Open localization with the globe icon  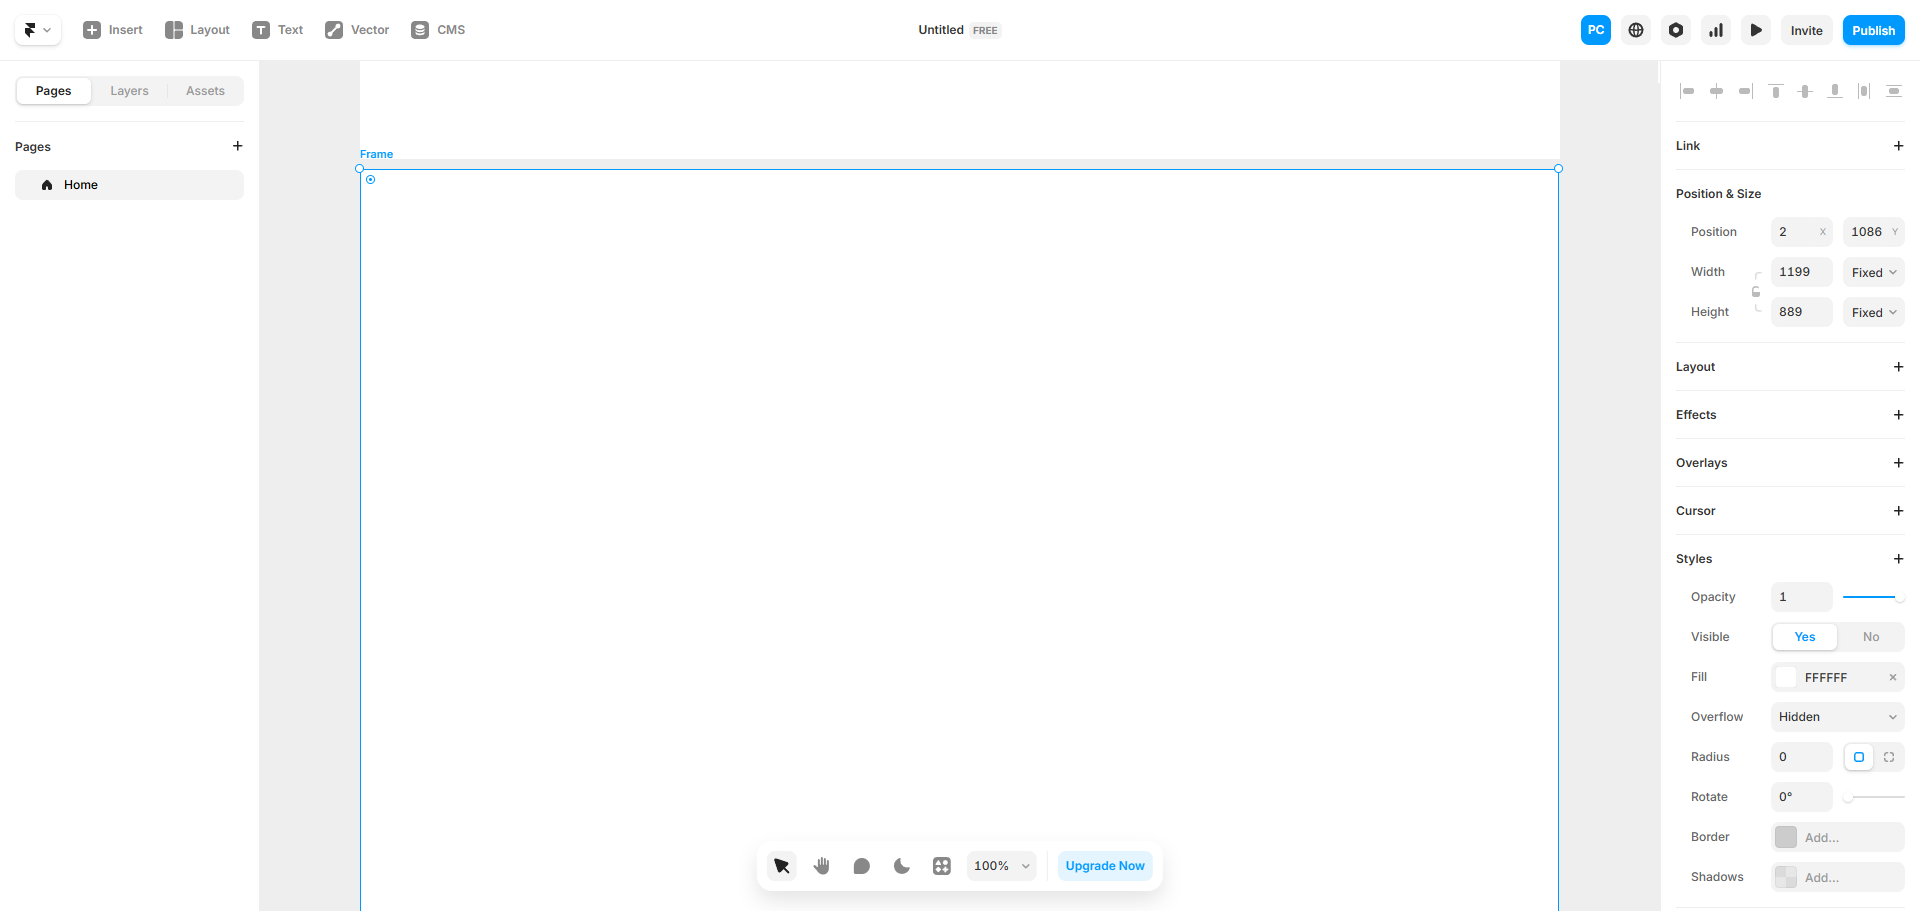1636,30
